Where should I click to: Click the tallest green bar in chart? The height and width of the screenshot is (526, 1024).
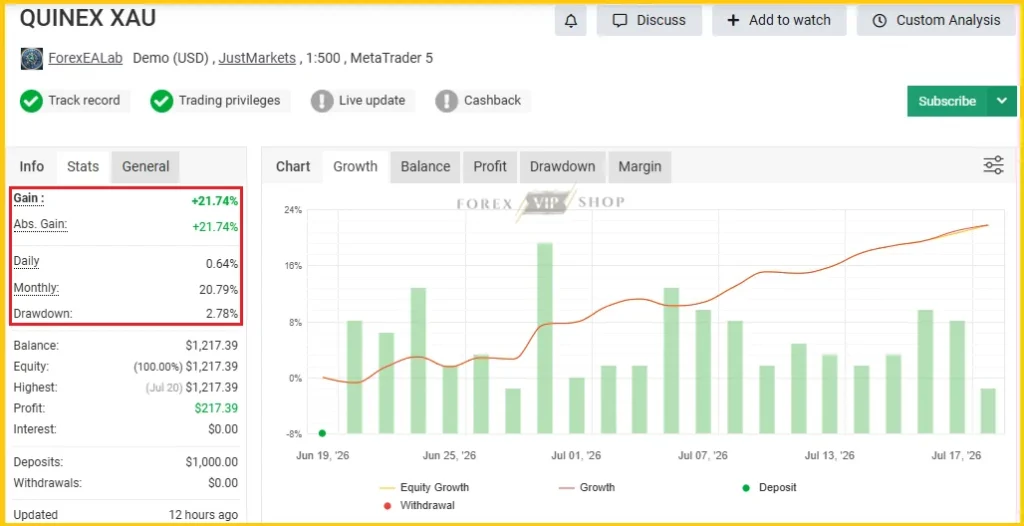point(545,338)
